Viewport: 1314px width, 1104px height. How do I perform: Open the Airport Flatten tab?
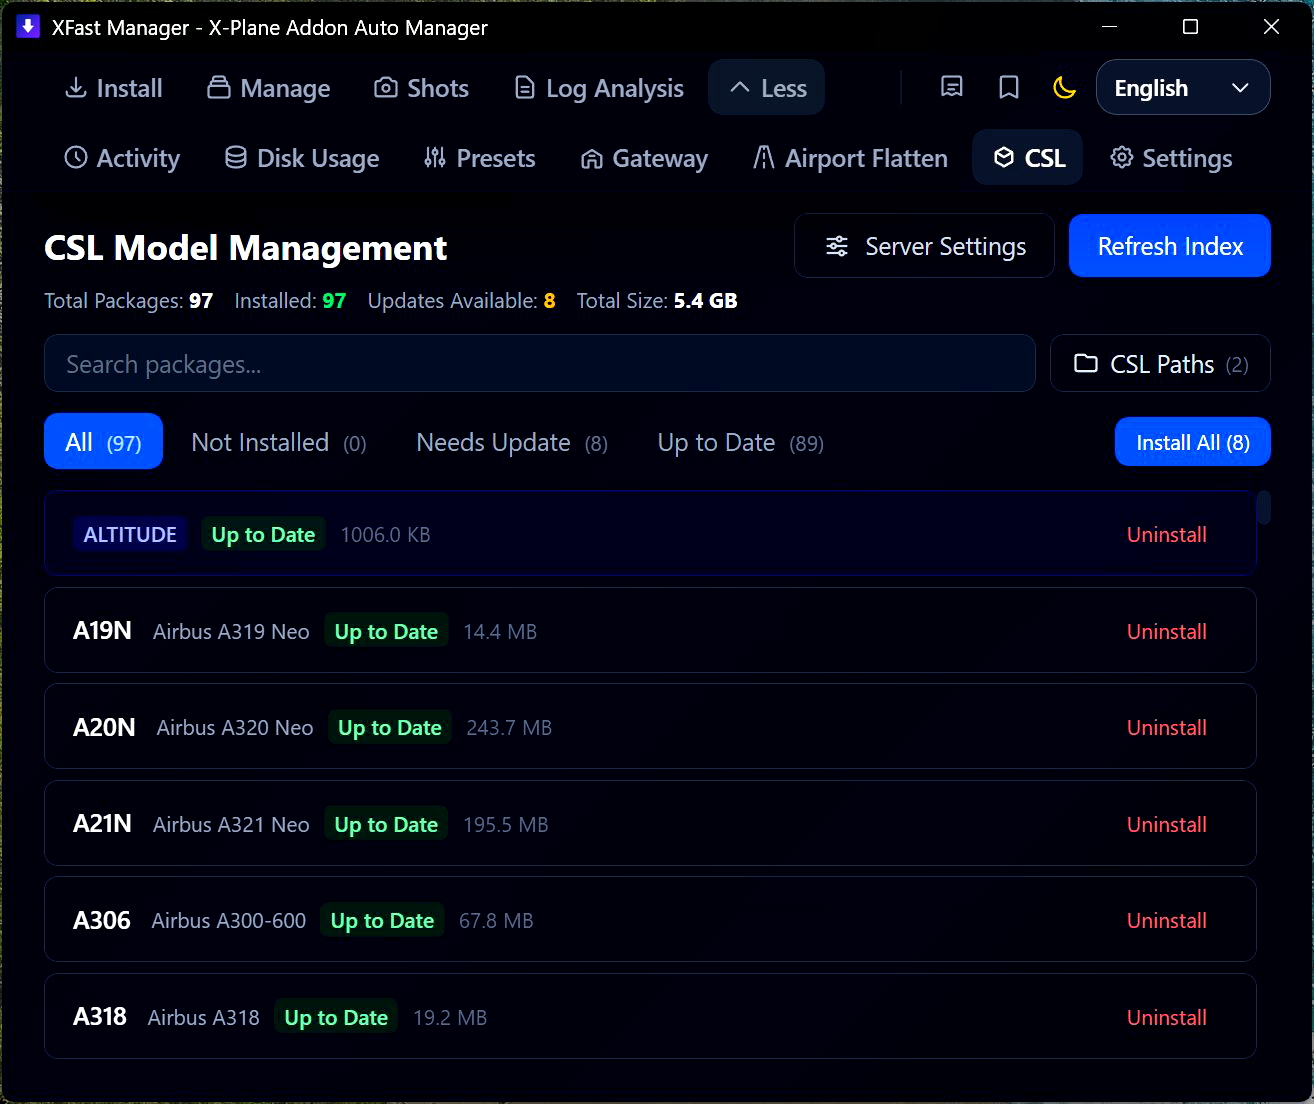pos(850,158)
